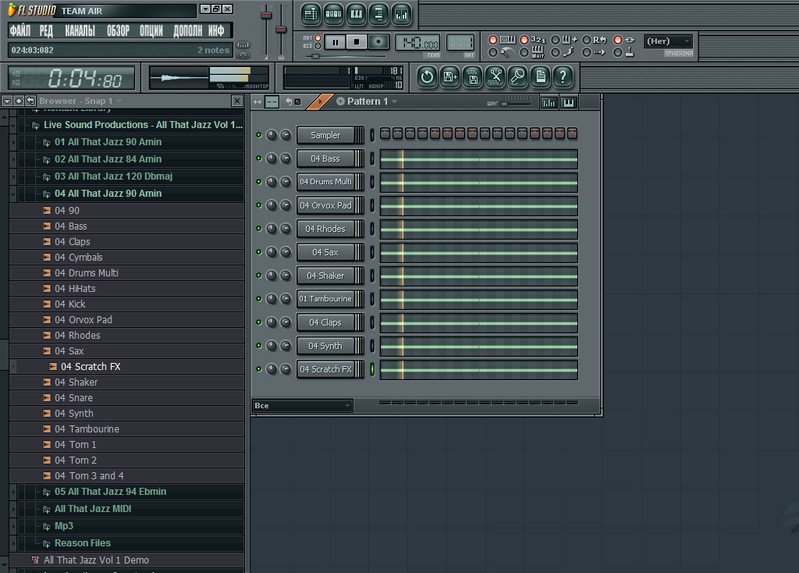Image resolution: width=799 pixels, height=573 pixels.
Task: Collapse the 04 All That Jazz 90 Amin folder
Action: (108, 194)
